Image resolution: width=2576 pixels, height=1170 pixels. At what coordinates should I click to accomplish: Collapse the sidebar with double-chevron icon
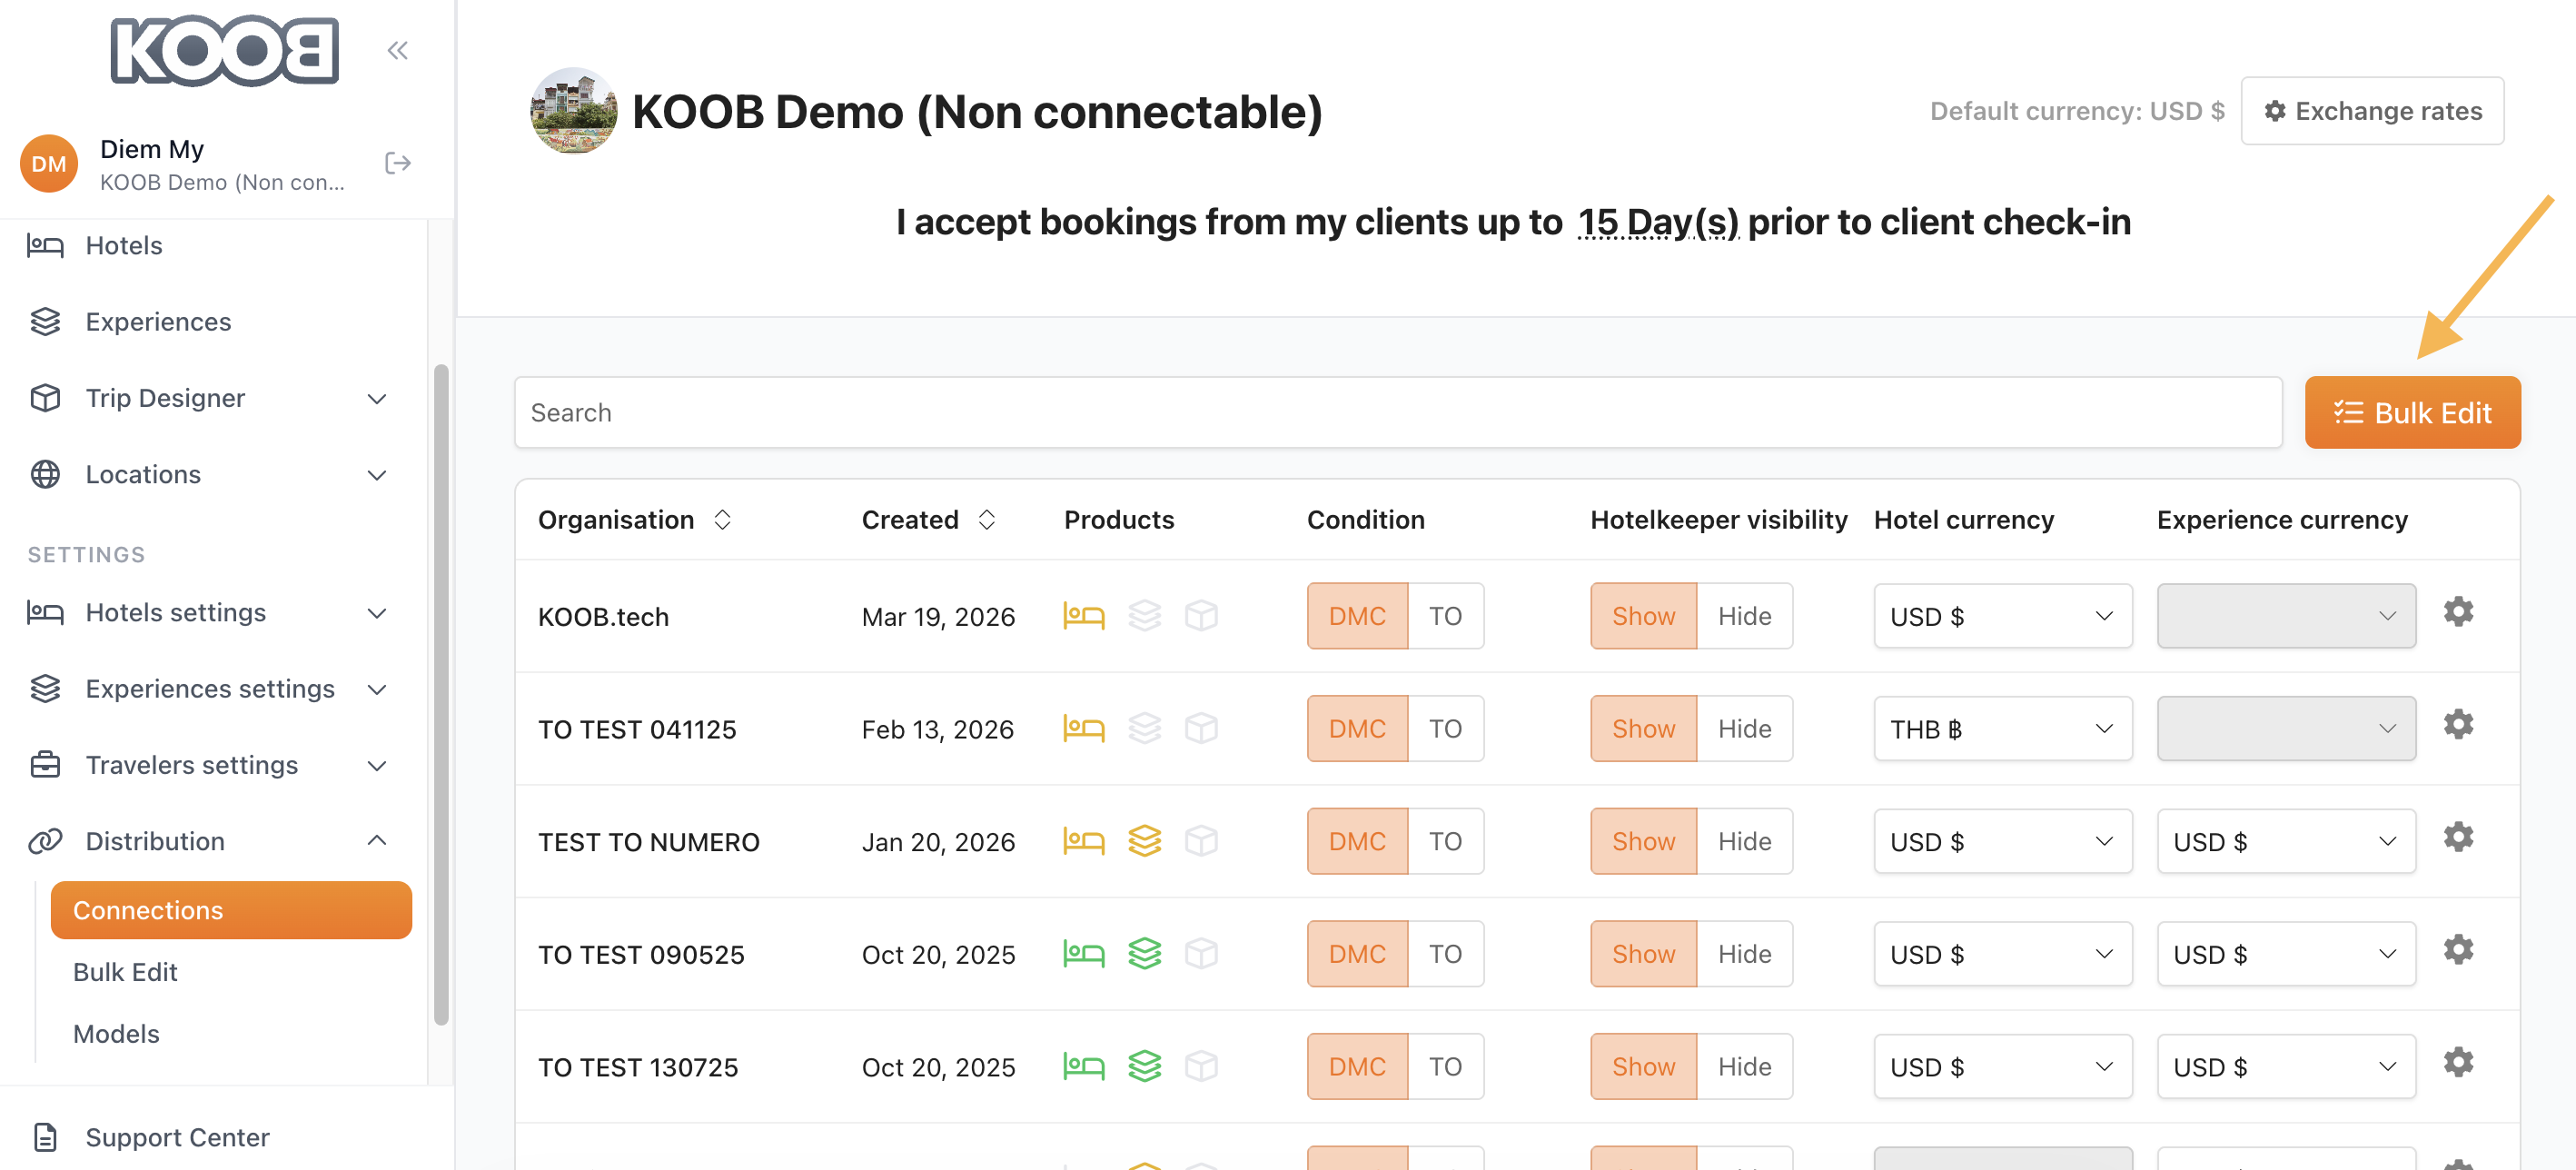pyautogui.click(x=397, y=50)
